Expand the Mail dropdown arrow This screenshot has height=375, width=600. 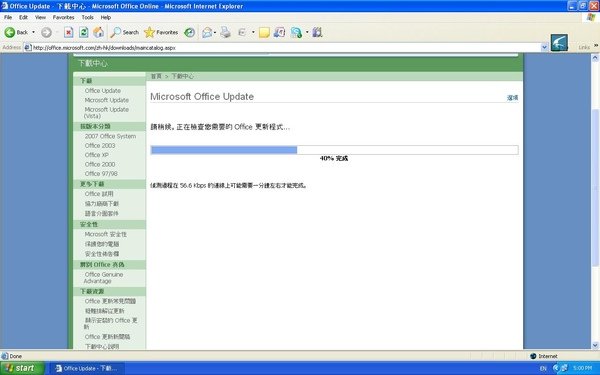[x=215, y=33]
